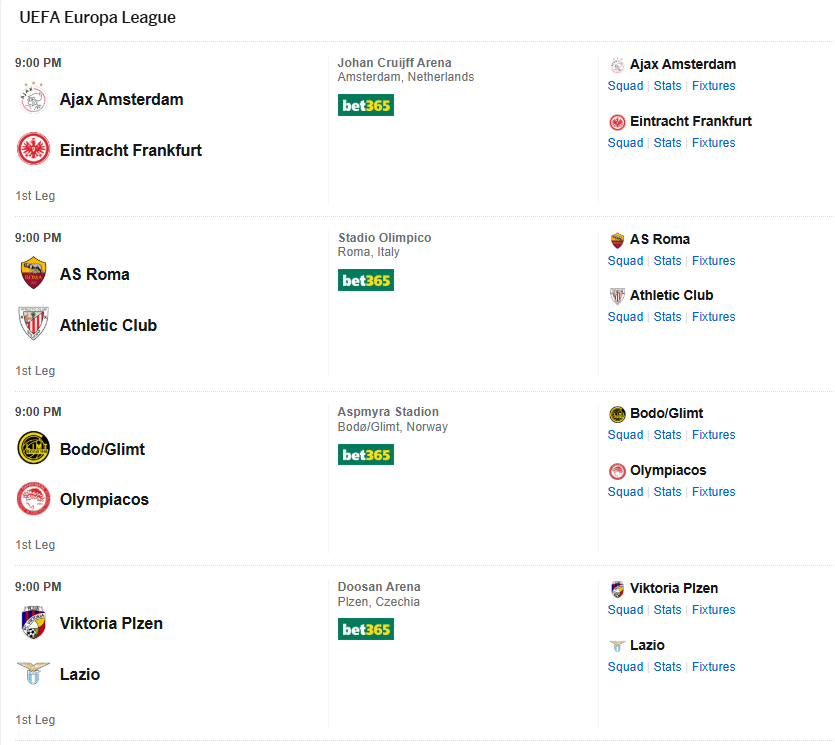Viewport: 835px width, 745px height.
Task: Open bet365 logo for Viktoria Plzen match
Action: pyautogui.click(x=366, y=629)
